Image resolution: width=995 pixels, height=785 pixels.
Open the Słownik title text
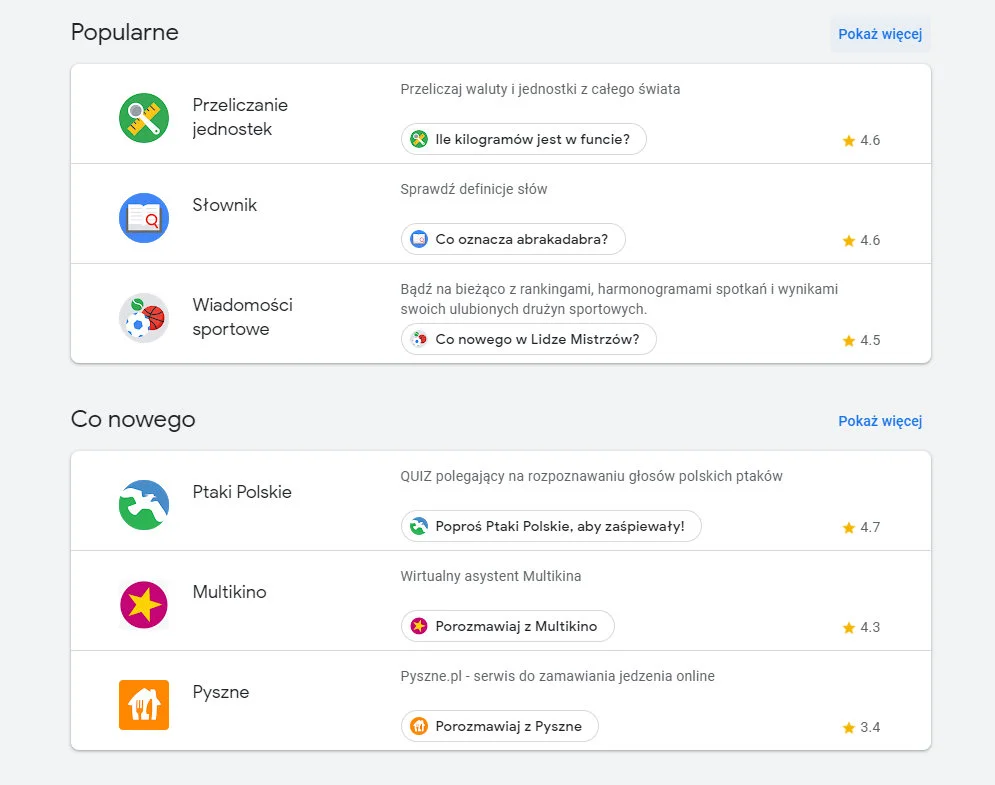point(225,205)
